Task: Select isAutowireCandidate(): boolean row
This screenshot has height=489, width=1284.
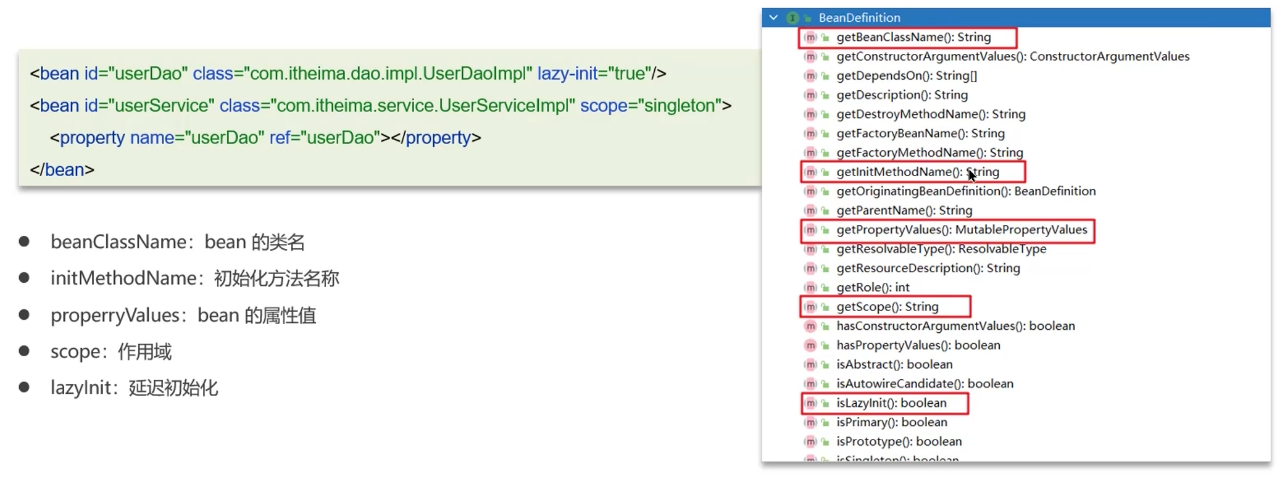Action: pyautogui.click(x=925, y=383)
